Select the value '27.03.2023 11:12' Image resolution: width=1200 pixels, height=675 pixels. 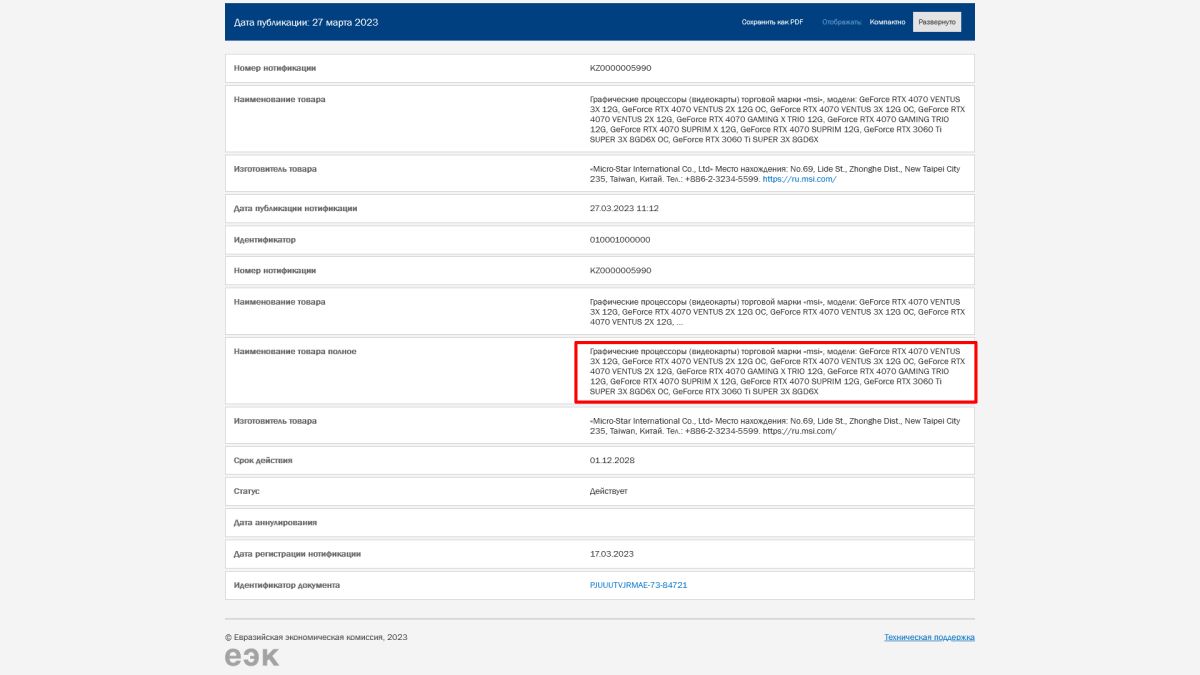(x=624, y=209)
